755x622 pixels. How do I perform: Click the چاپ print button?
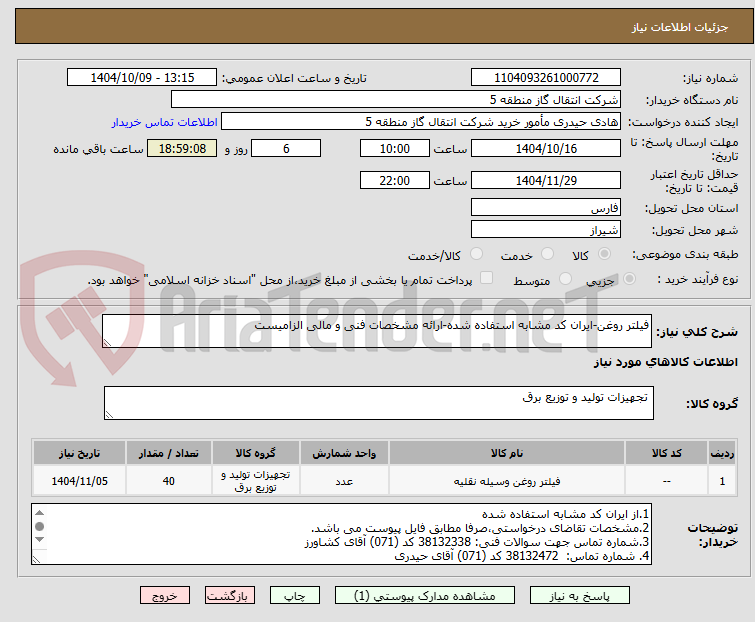(295, 596)
